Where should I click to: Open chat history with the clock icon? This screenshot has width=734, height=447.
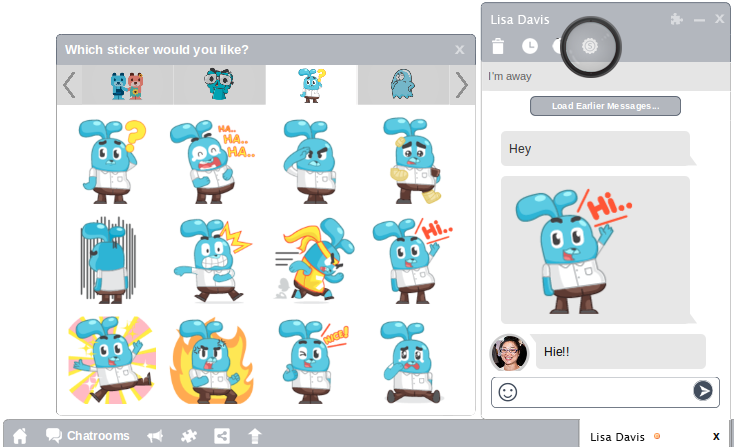(529, 46)
